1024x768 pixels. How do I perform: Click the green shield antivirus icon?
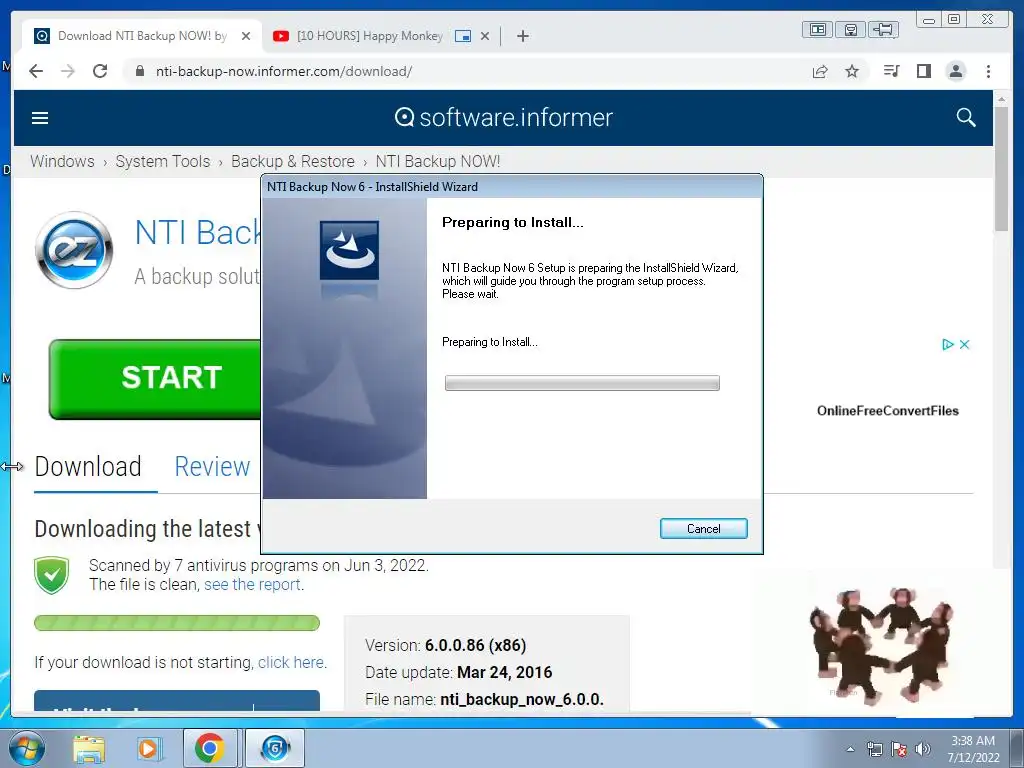[x=52, y=575]
